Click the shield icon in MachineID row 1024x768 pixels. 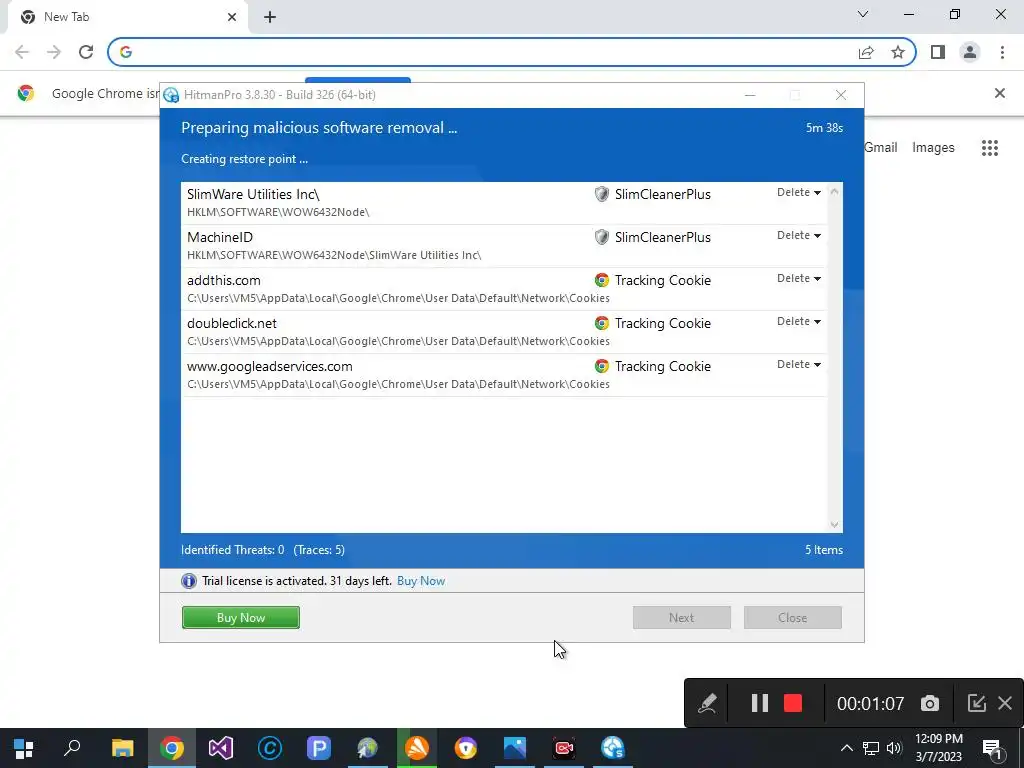(601, 237)
